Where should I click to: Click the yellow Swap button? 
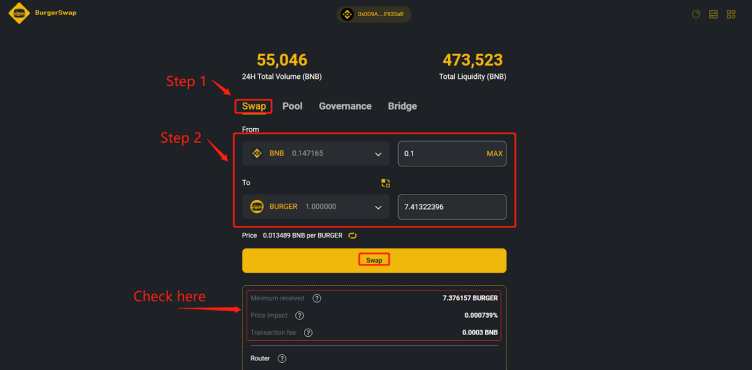(x=374, y=260)
